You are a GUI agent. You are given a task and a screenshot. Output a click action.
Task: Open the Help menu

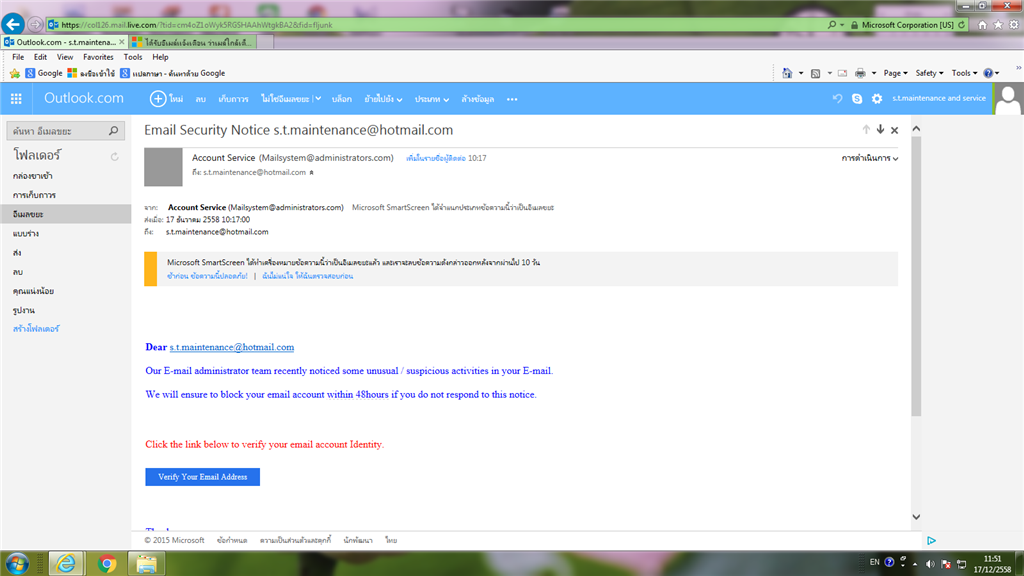160,57
